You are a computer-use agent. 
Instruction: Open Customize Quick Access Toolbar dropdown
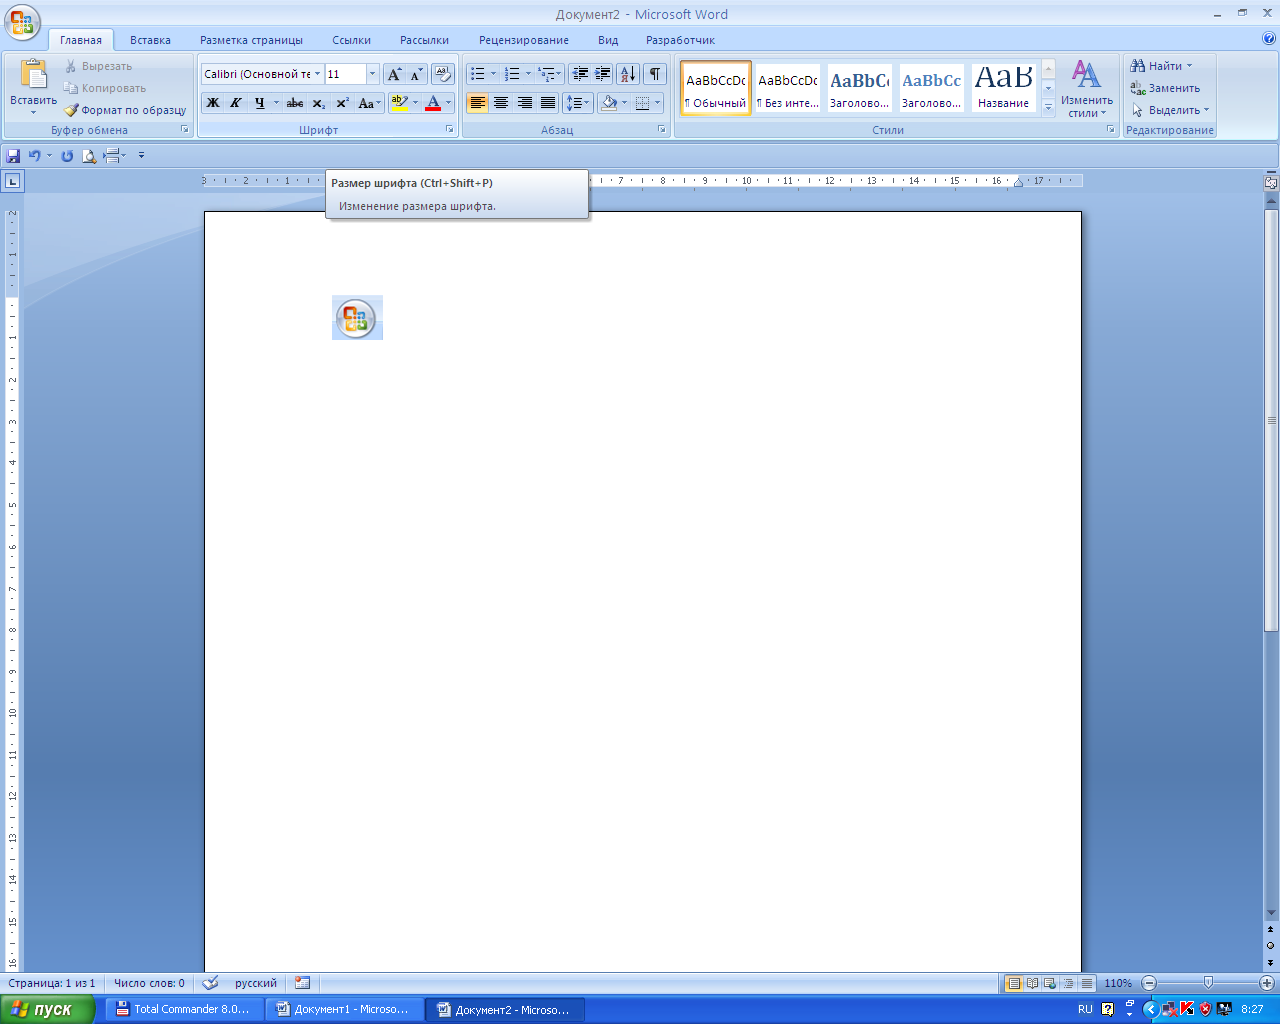[141, 156]
